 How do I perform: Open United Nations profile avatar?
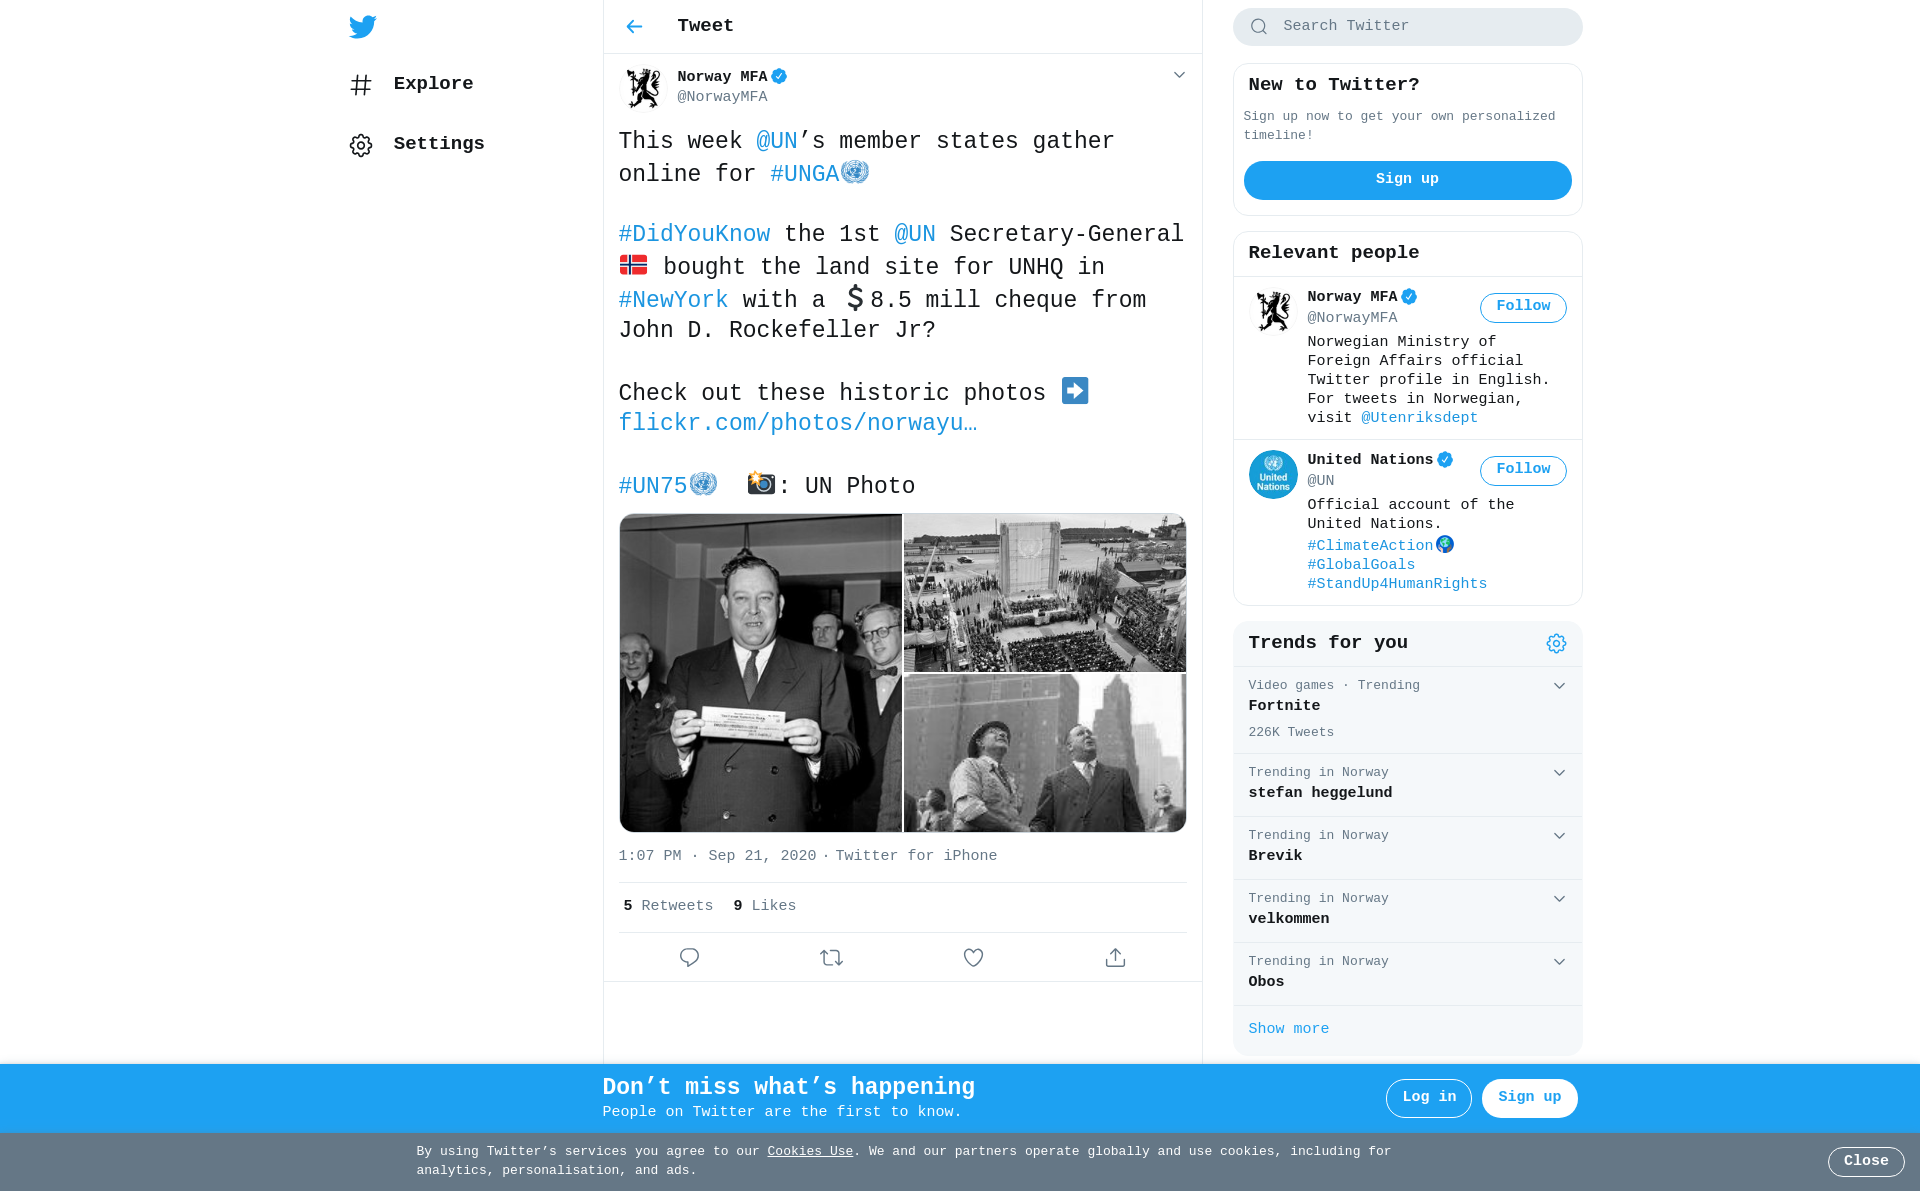click(1273, 475)
